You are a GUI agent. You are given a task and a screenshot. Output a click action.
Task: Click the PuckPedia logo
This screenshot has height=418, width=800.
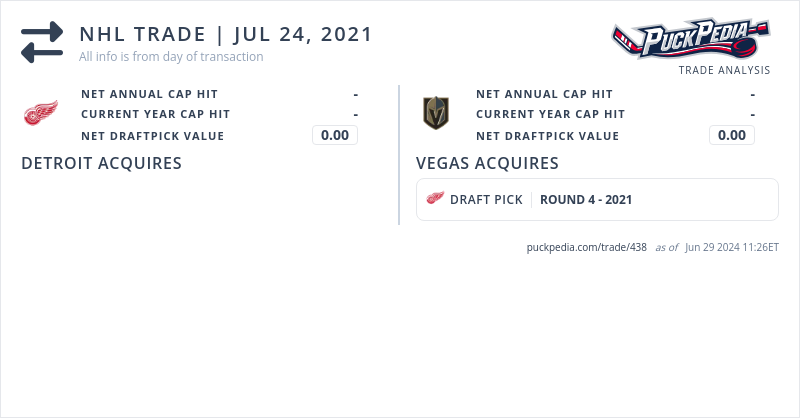(690, 40)
